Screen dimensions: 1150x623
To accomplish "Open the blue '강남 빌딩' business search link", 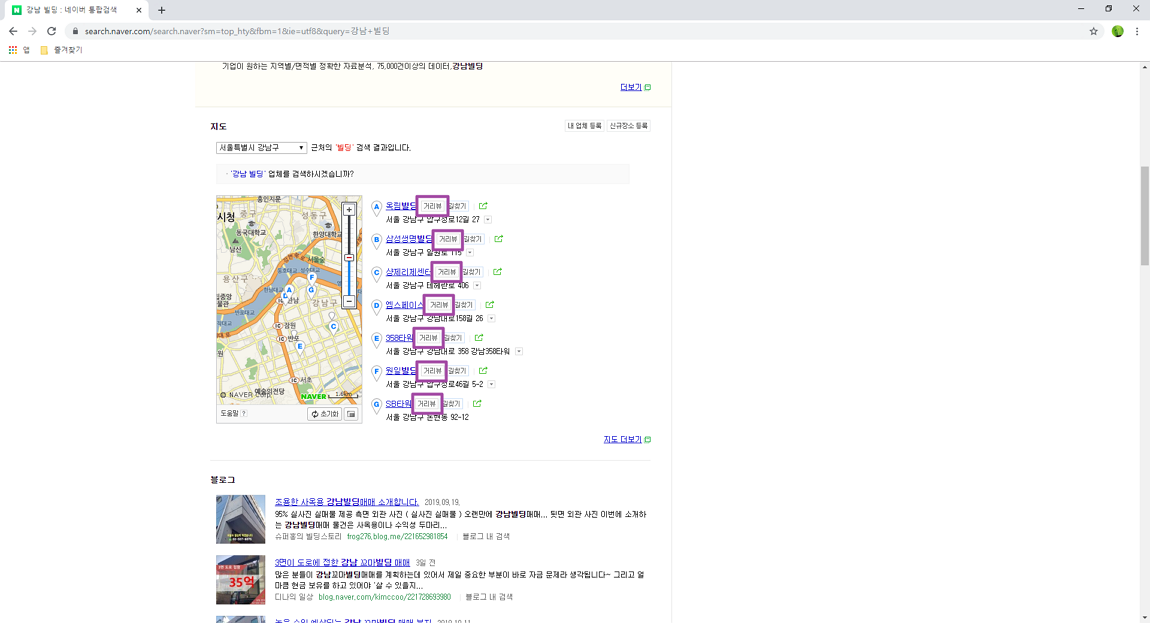I will click(x=247, y=174).
